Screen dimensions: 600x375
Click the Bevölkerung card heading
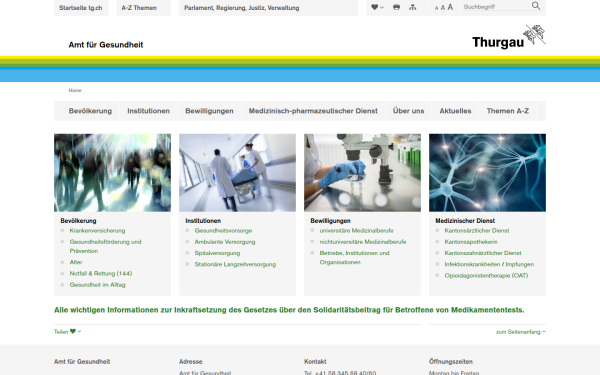[78, 221]
